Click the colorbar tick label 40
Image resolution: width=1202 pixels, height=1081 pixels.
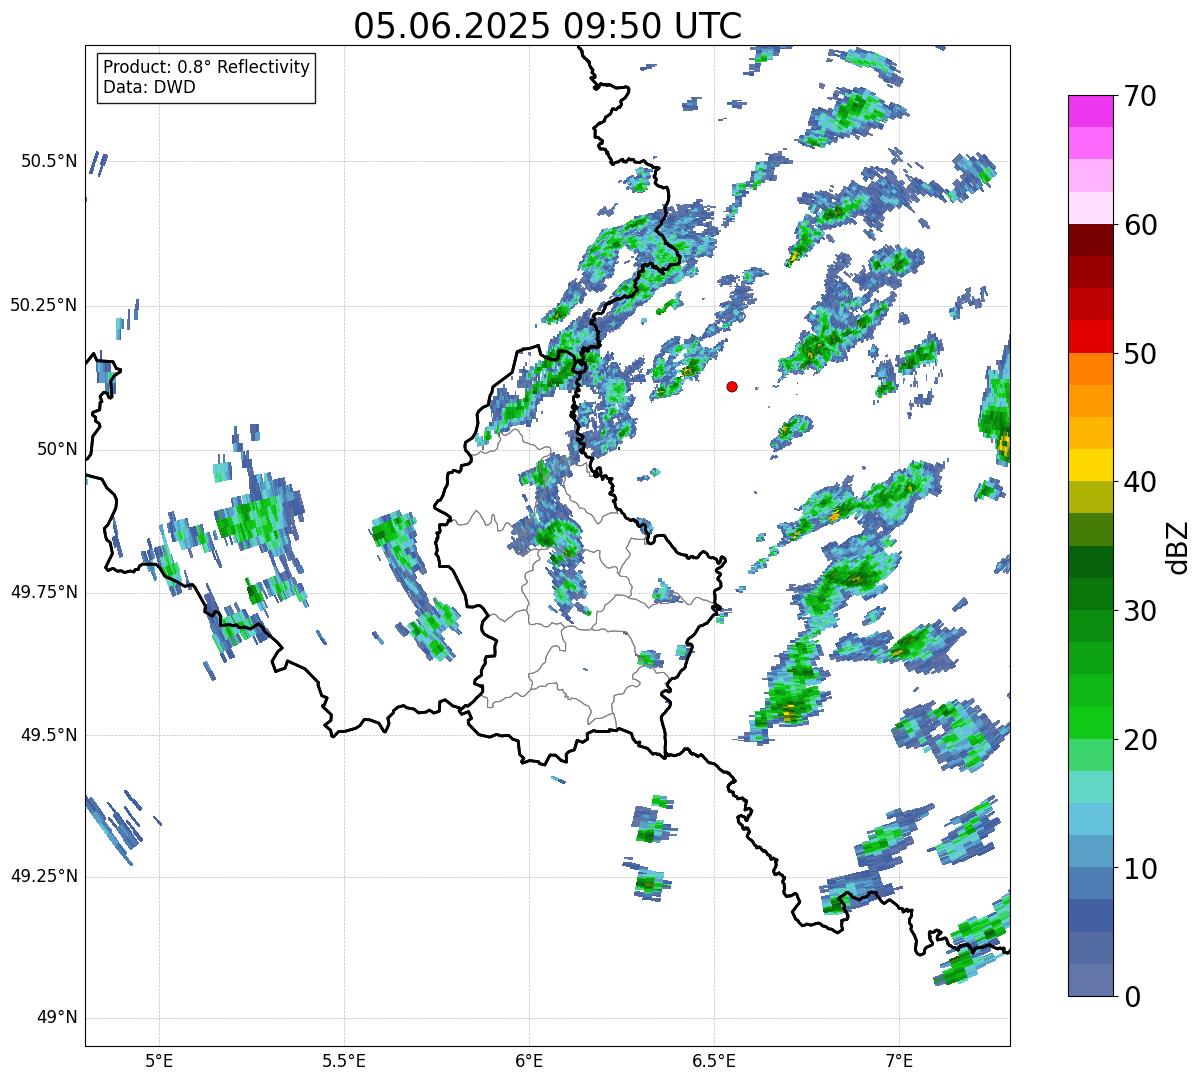point(1140,482)
